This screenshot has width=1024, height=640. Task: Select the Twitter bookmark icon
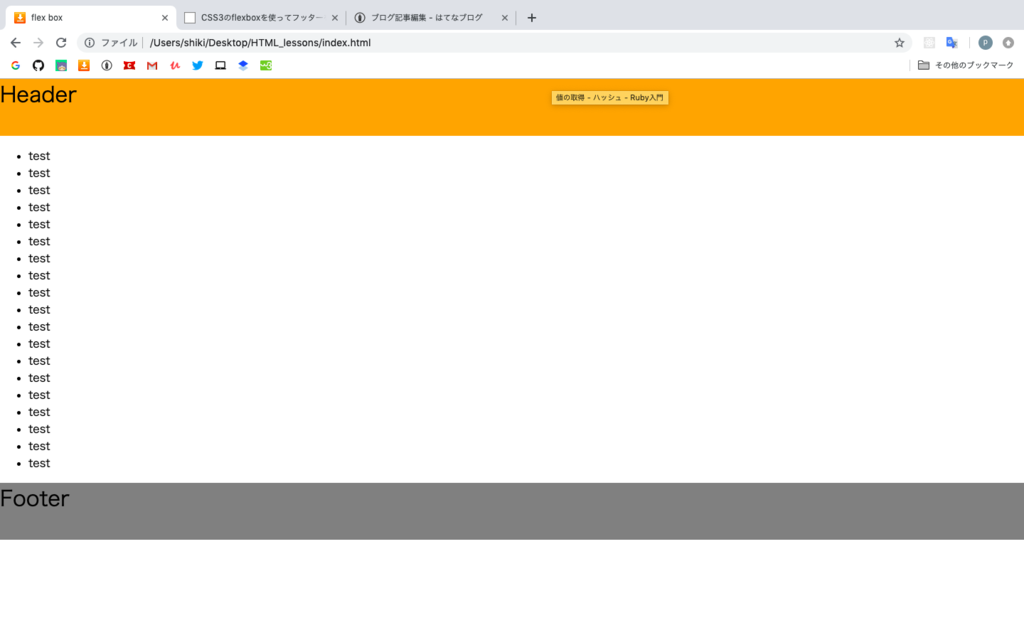click(197, 65)
